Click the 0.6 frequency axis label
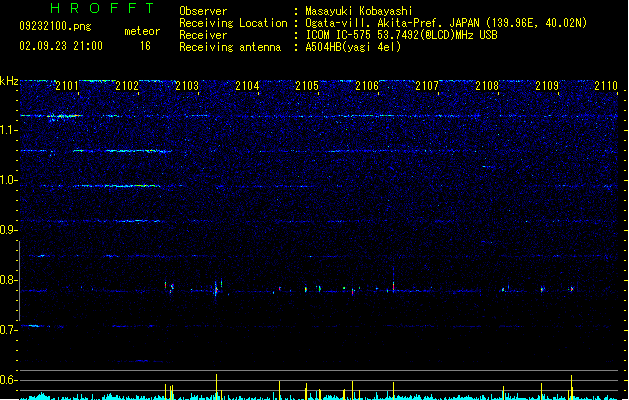The height and width of the screenshot is (400, 629). pos(9,380)
